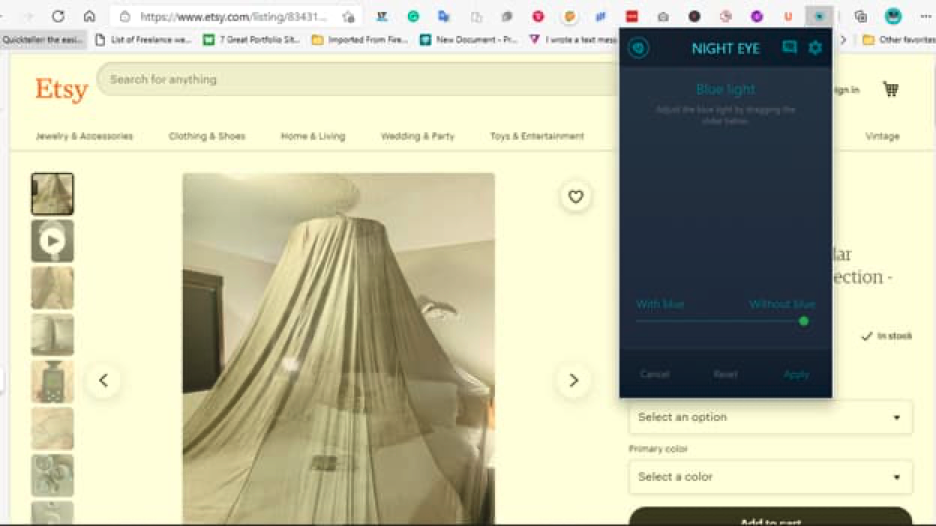
Task: View site info via the lock icon
Action: [x=125, y=17]
